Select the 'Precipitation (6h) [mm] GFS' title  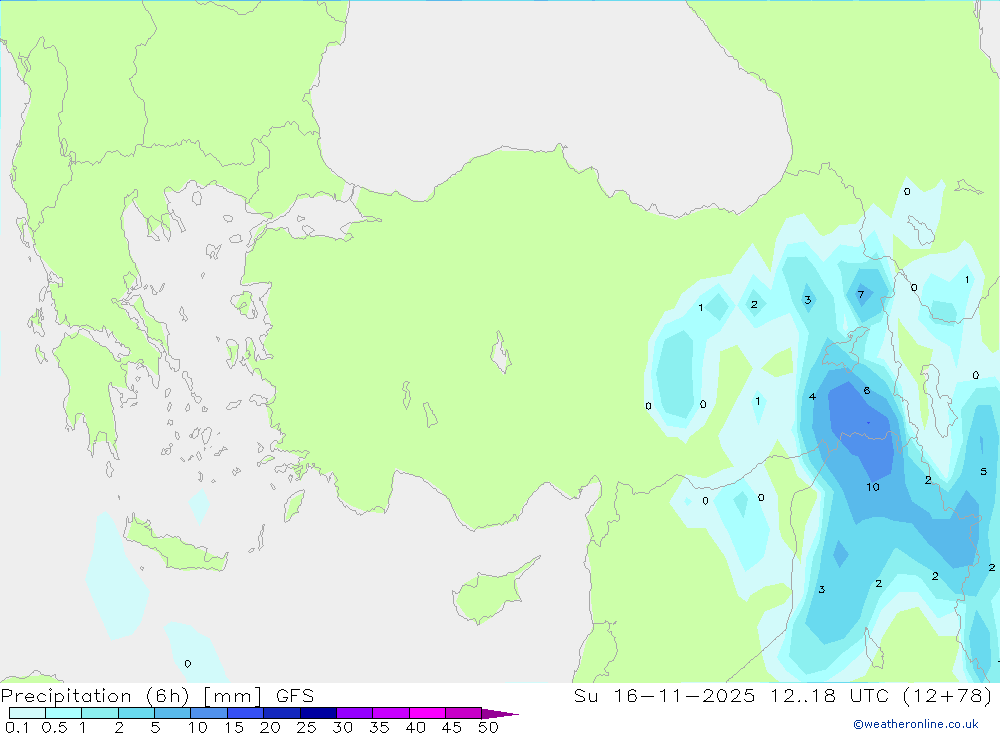coord(157,695)
